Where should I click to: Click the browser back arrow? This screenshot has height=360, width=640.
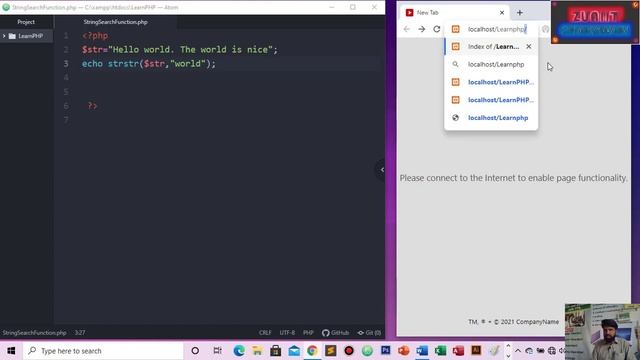tap(407, 29)
